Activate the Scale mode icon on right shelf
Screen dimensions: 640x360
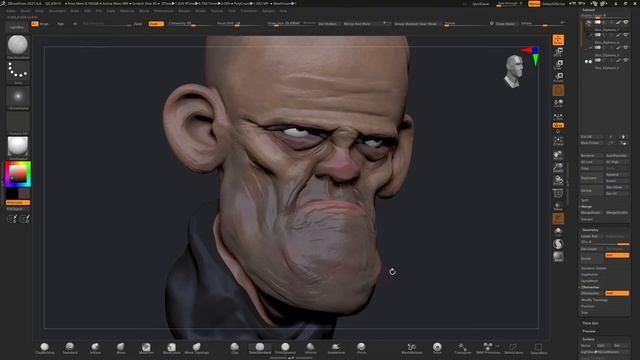pos(558,64)
